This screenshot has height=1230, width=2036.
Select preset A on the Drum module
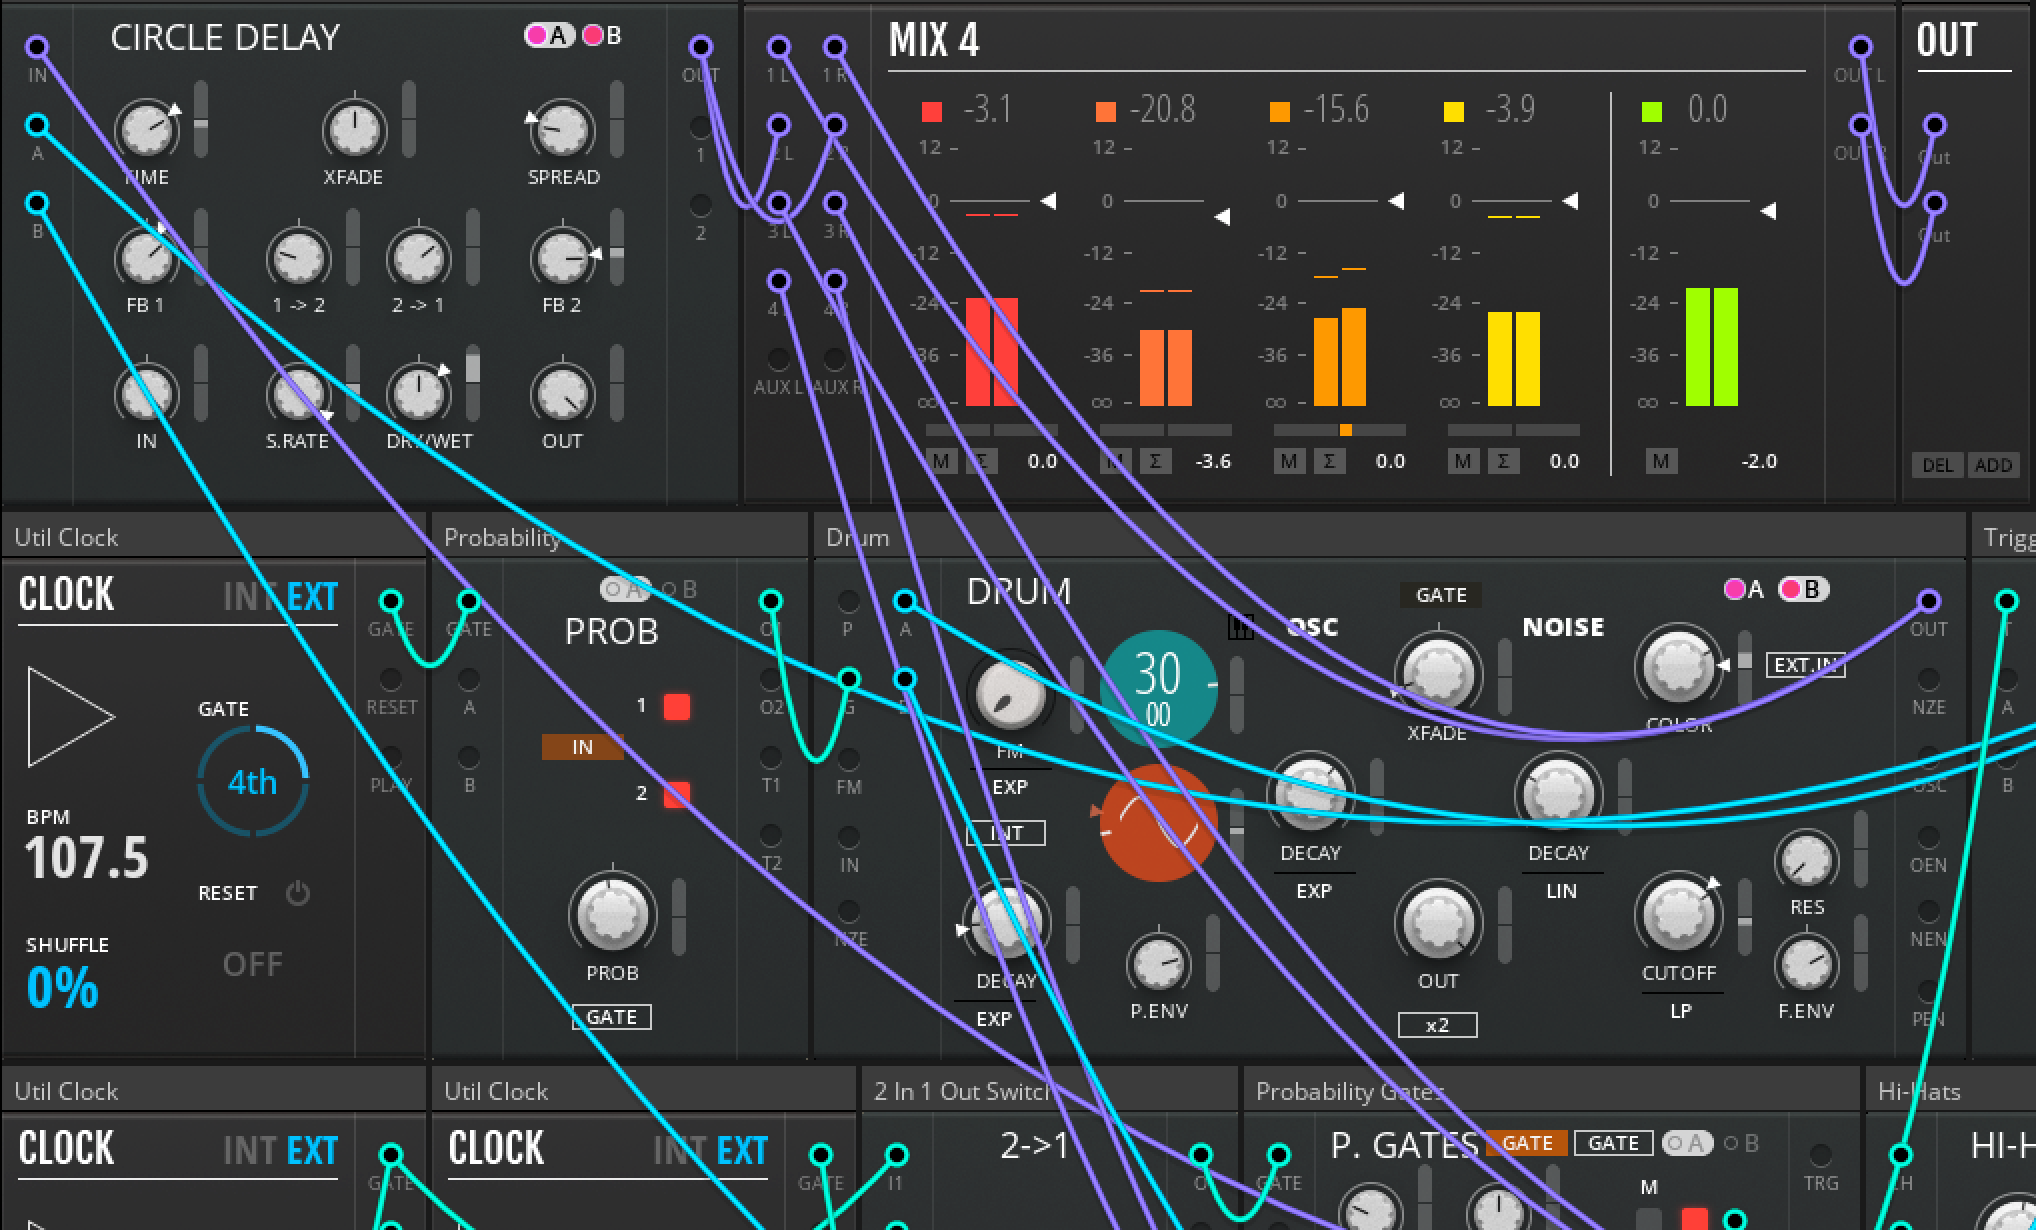[x=1744, y=590]
